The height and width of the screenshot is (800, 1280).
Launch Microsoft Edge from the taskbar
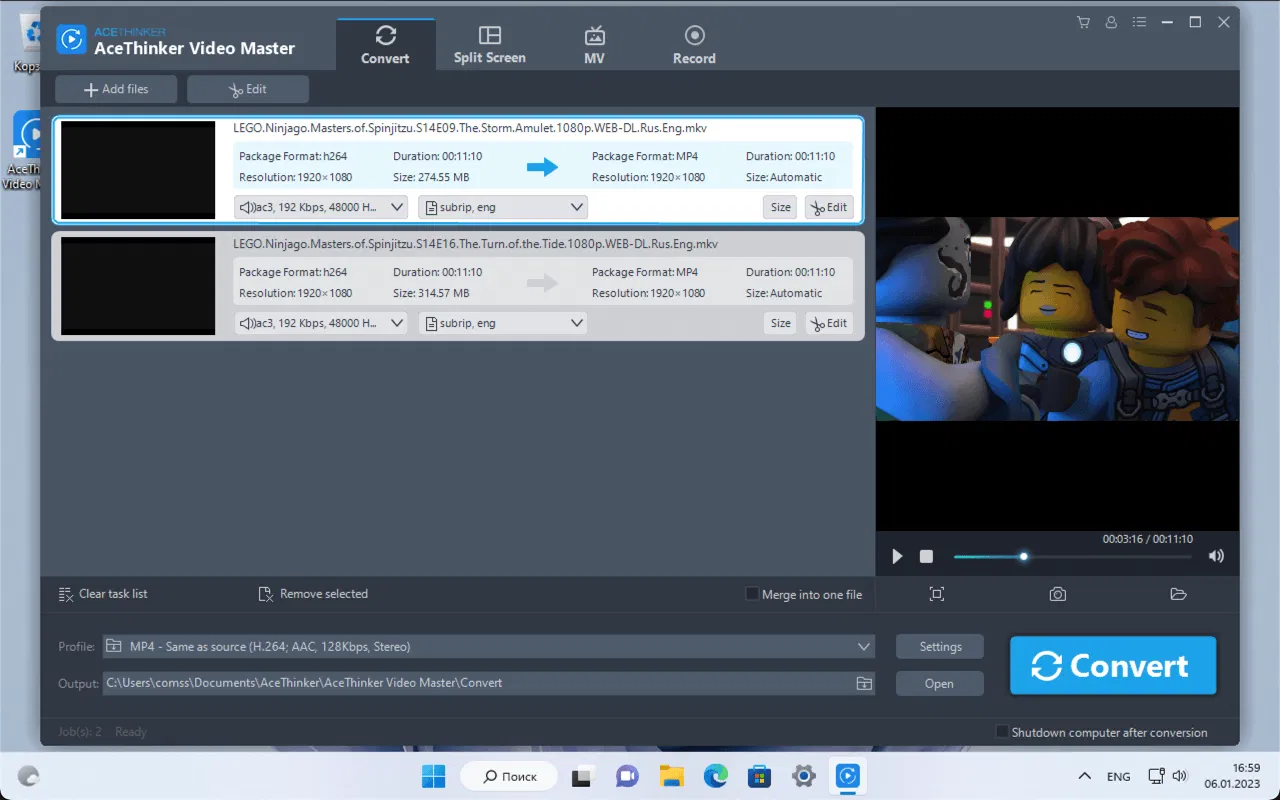[x=715, y=776]
